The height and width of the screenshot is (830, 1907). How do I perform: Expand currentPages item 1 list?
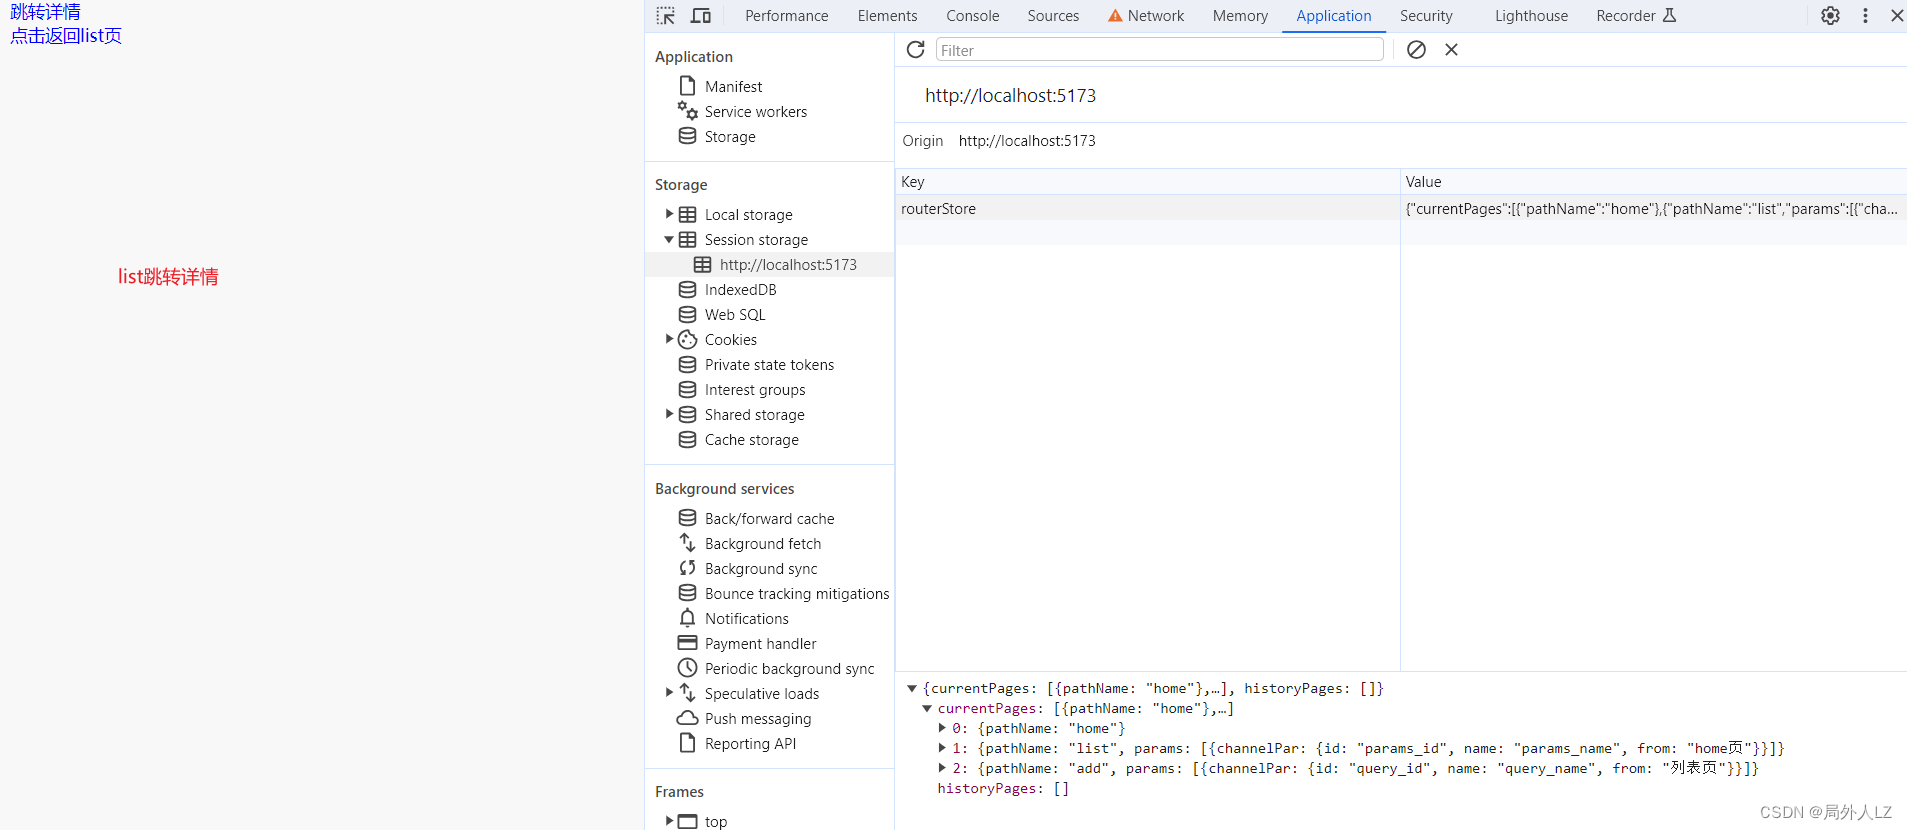click(942, 748)
